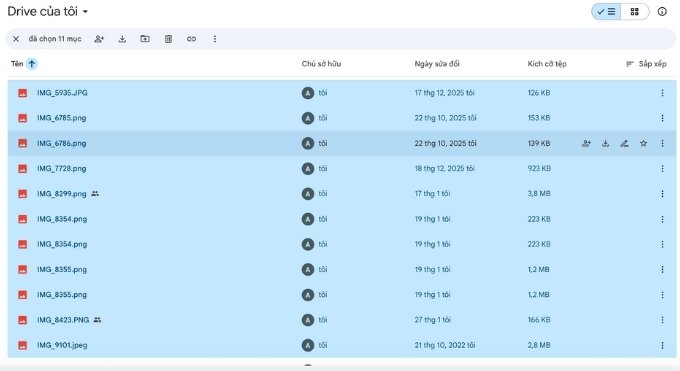Click shared people icon beside IMG_8299.png
The width and height of the screenshot is (680, 371).
[95, 194]
